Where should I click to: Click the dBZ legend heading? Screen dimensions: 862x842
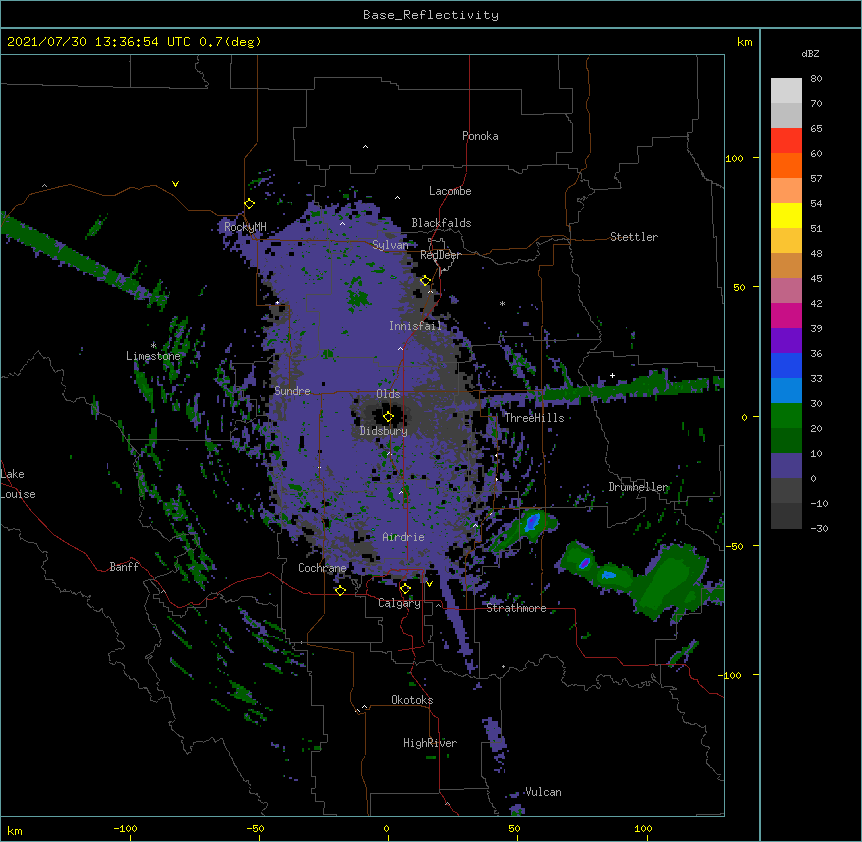[x=810, y=54]
